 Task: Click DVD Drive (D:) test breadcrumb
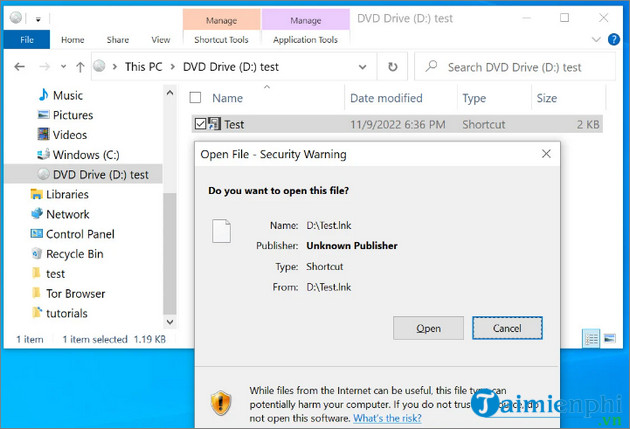click(231, 67)
